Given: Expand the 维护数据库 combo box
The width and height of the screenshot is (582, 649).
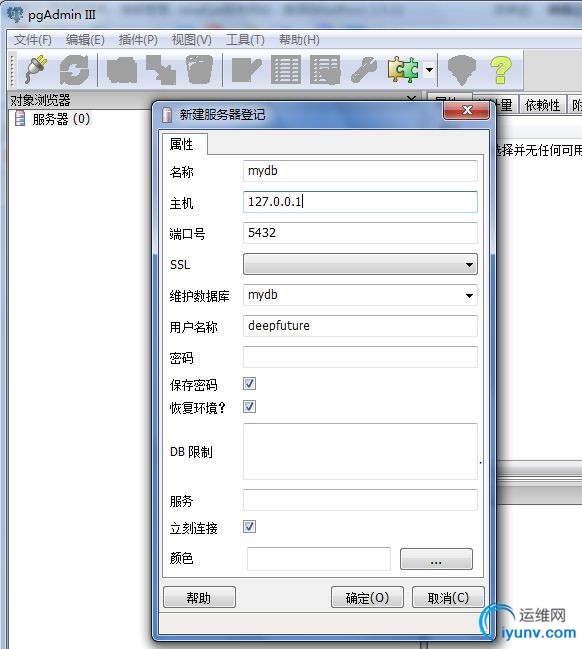Looking at the screenshot, I should (469, 296).
